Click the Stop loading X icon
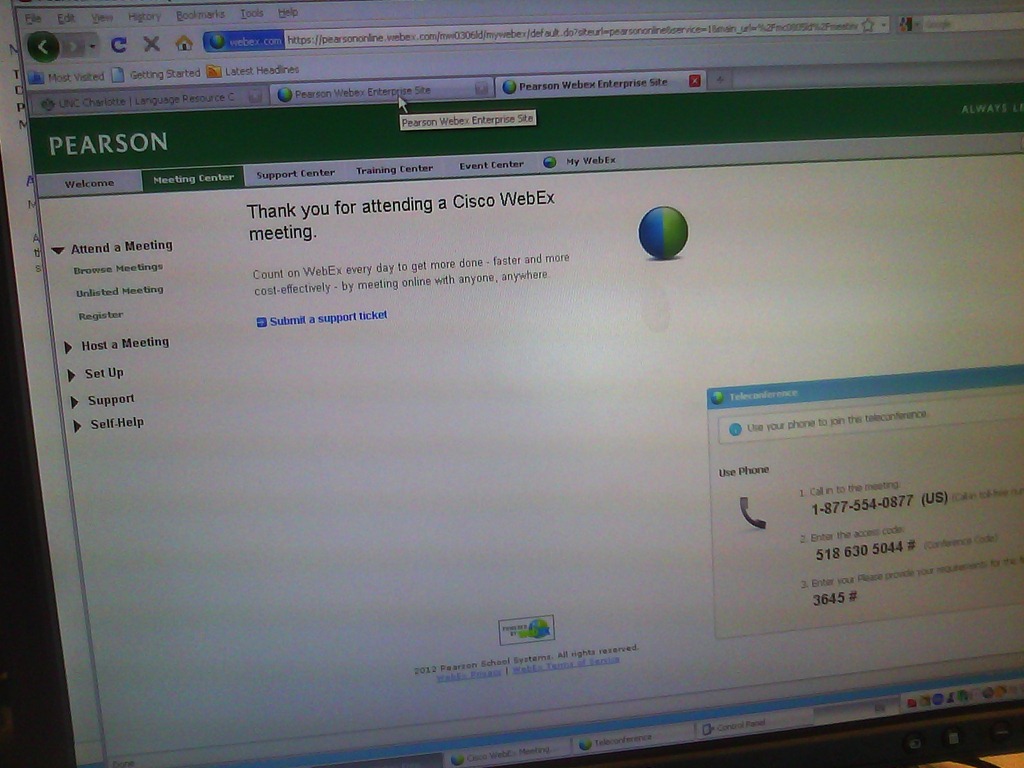1024x768 pixels. [x=151, y=43]
